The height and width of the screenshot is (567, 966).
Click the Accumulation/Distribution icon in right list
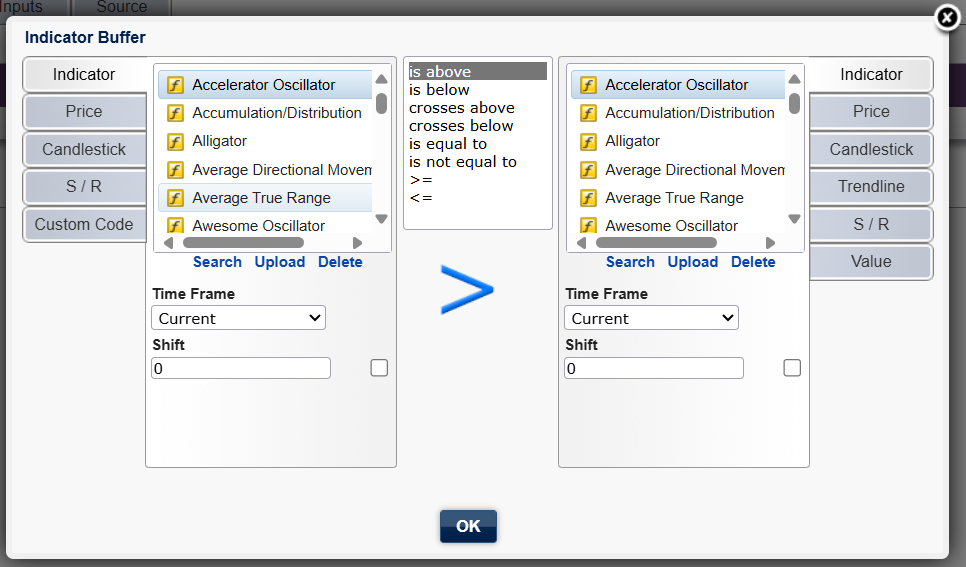[x=588, y=113]
